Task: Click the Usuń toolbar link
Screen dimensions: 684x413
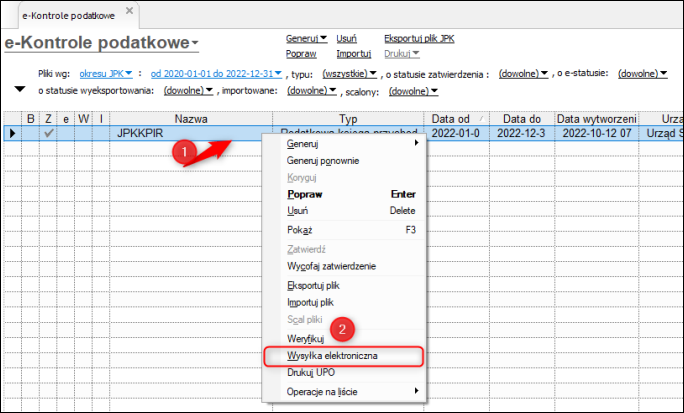Action: (x=346, y=38)
